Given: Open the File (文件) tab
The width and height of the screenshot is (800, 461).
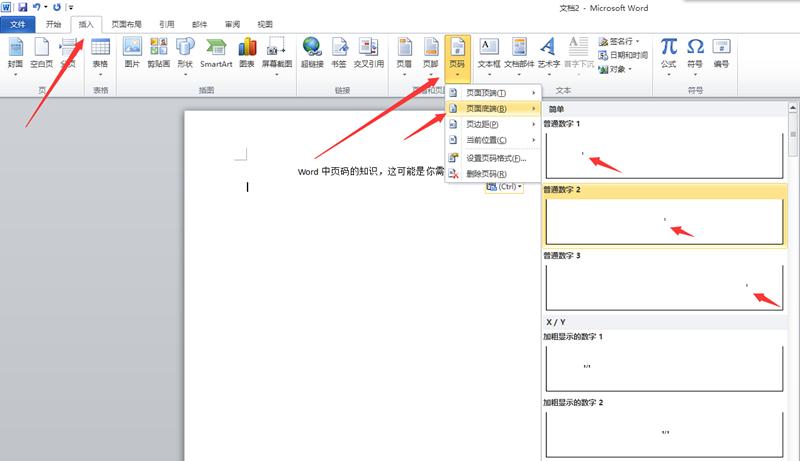Looking at the screenshot, I should click(x=18, y=24).
